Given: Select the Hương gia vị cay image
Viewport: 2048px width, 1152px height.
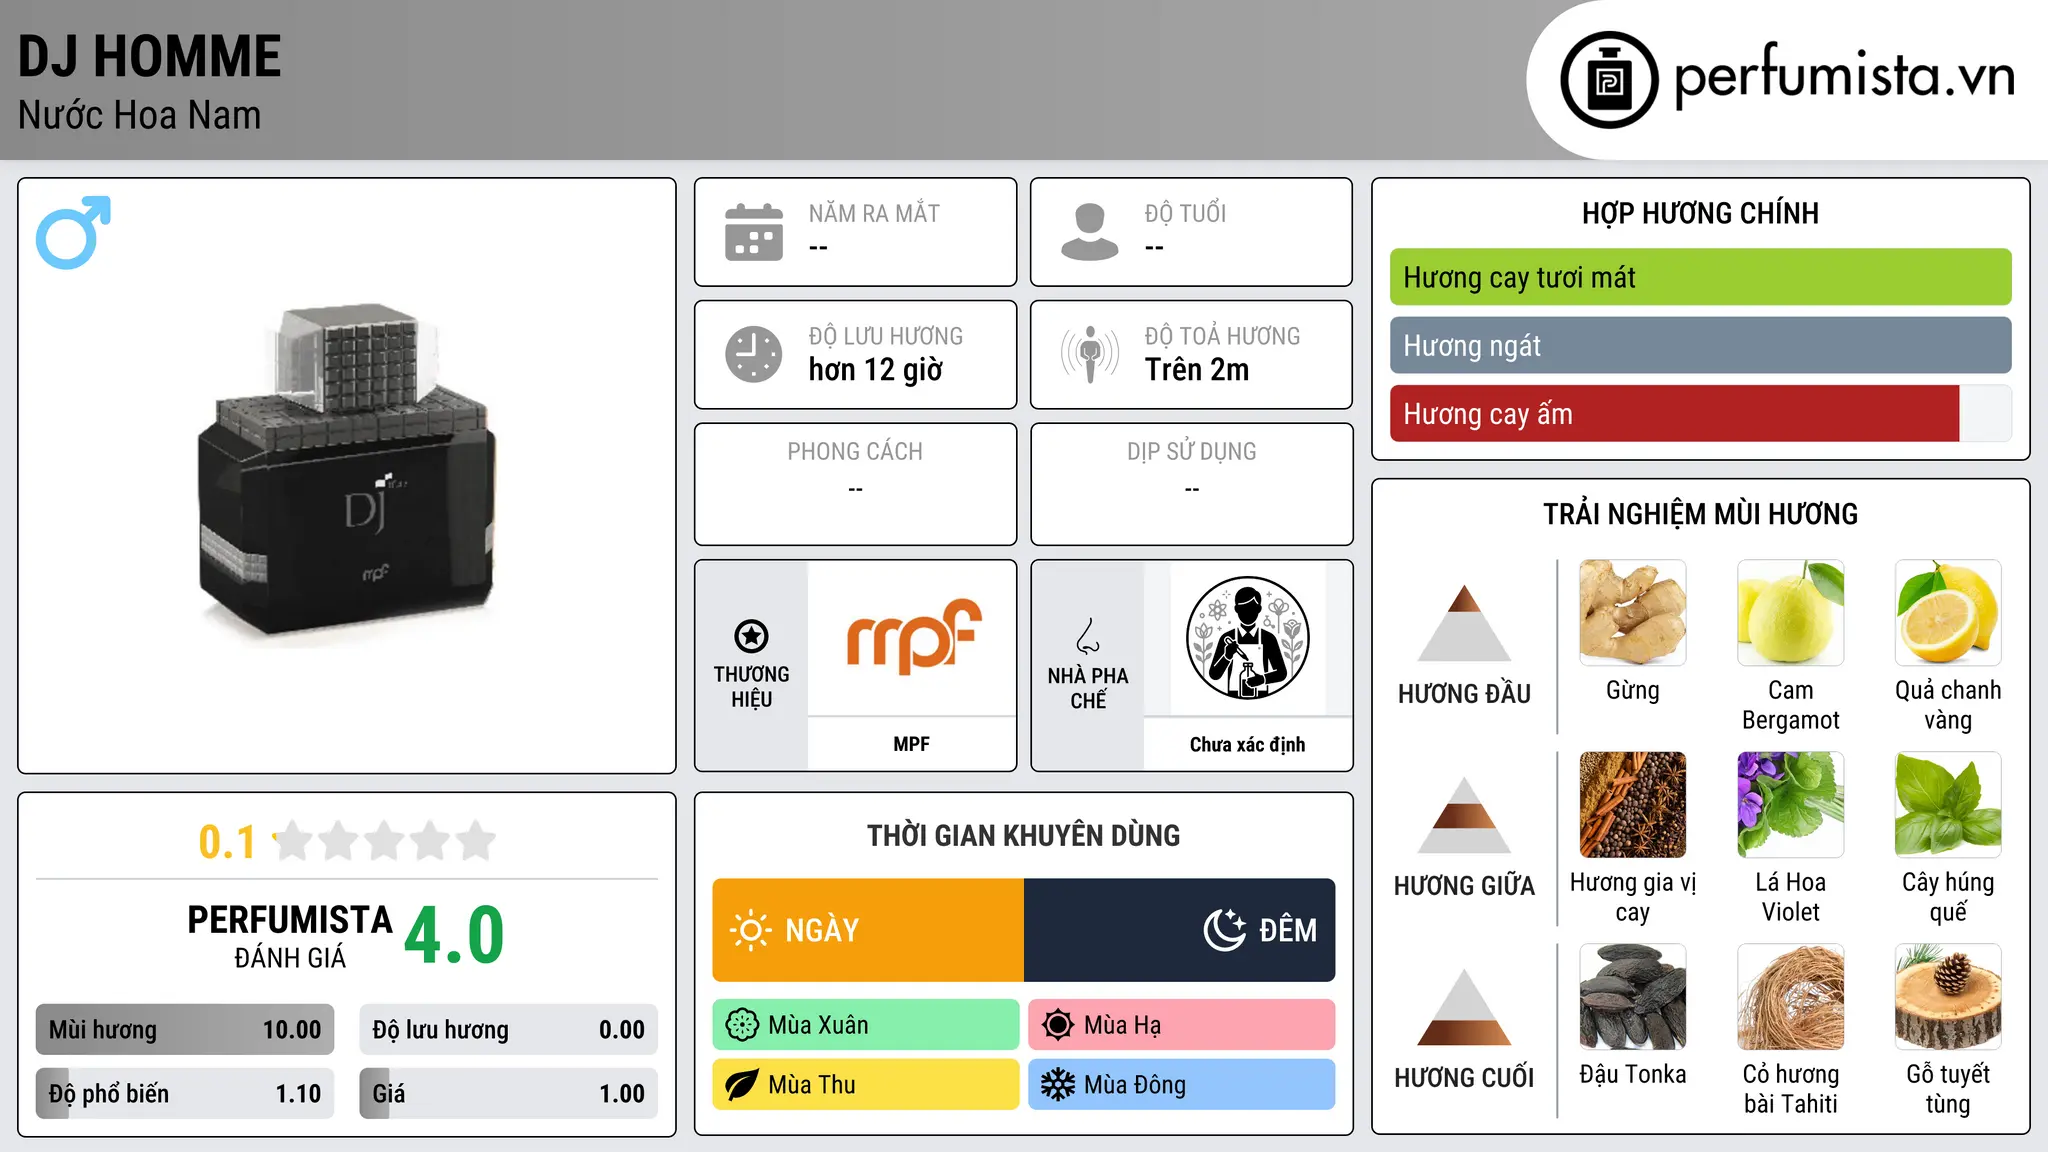Looking at the screenshot, I should [x=1633, y=805].
